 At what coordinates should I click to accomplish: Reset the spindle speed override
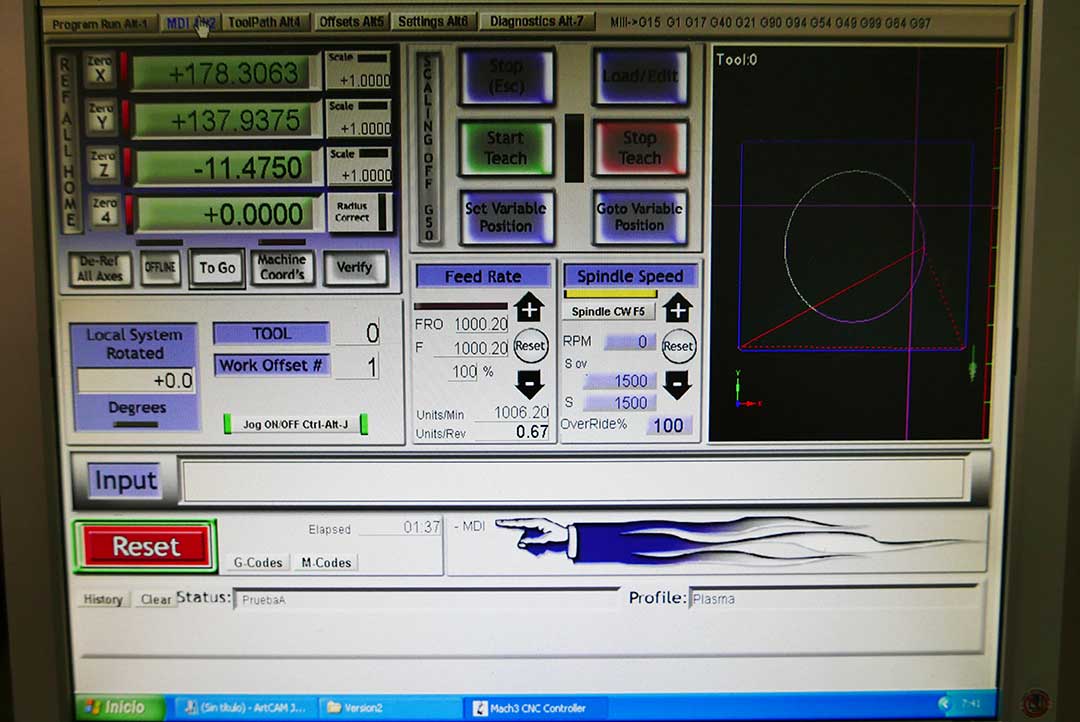click(x=678, y=347)
